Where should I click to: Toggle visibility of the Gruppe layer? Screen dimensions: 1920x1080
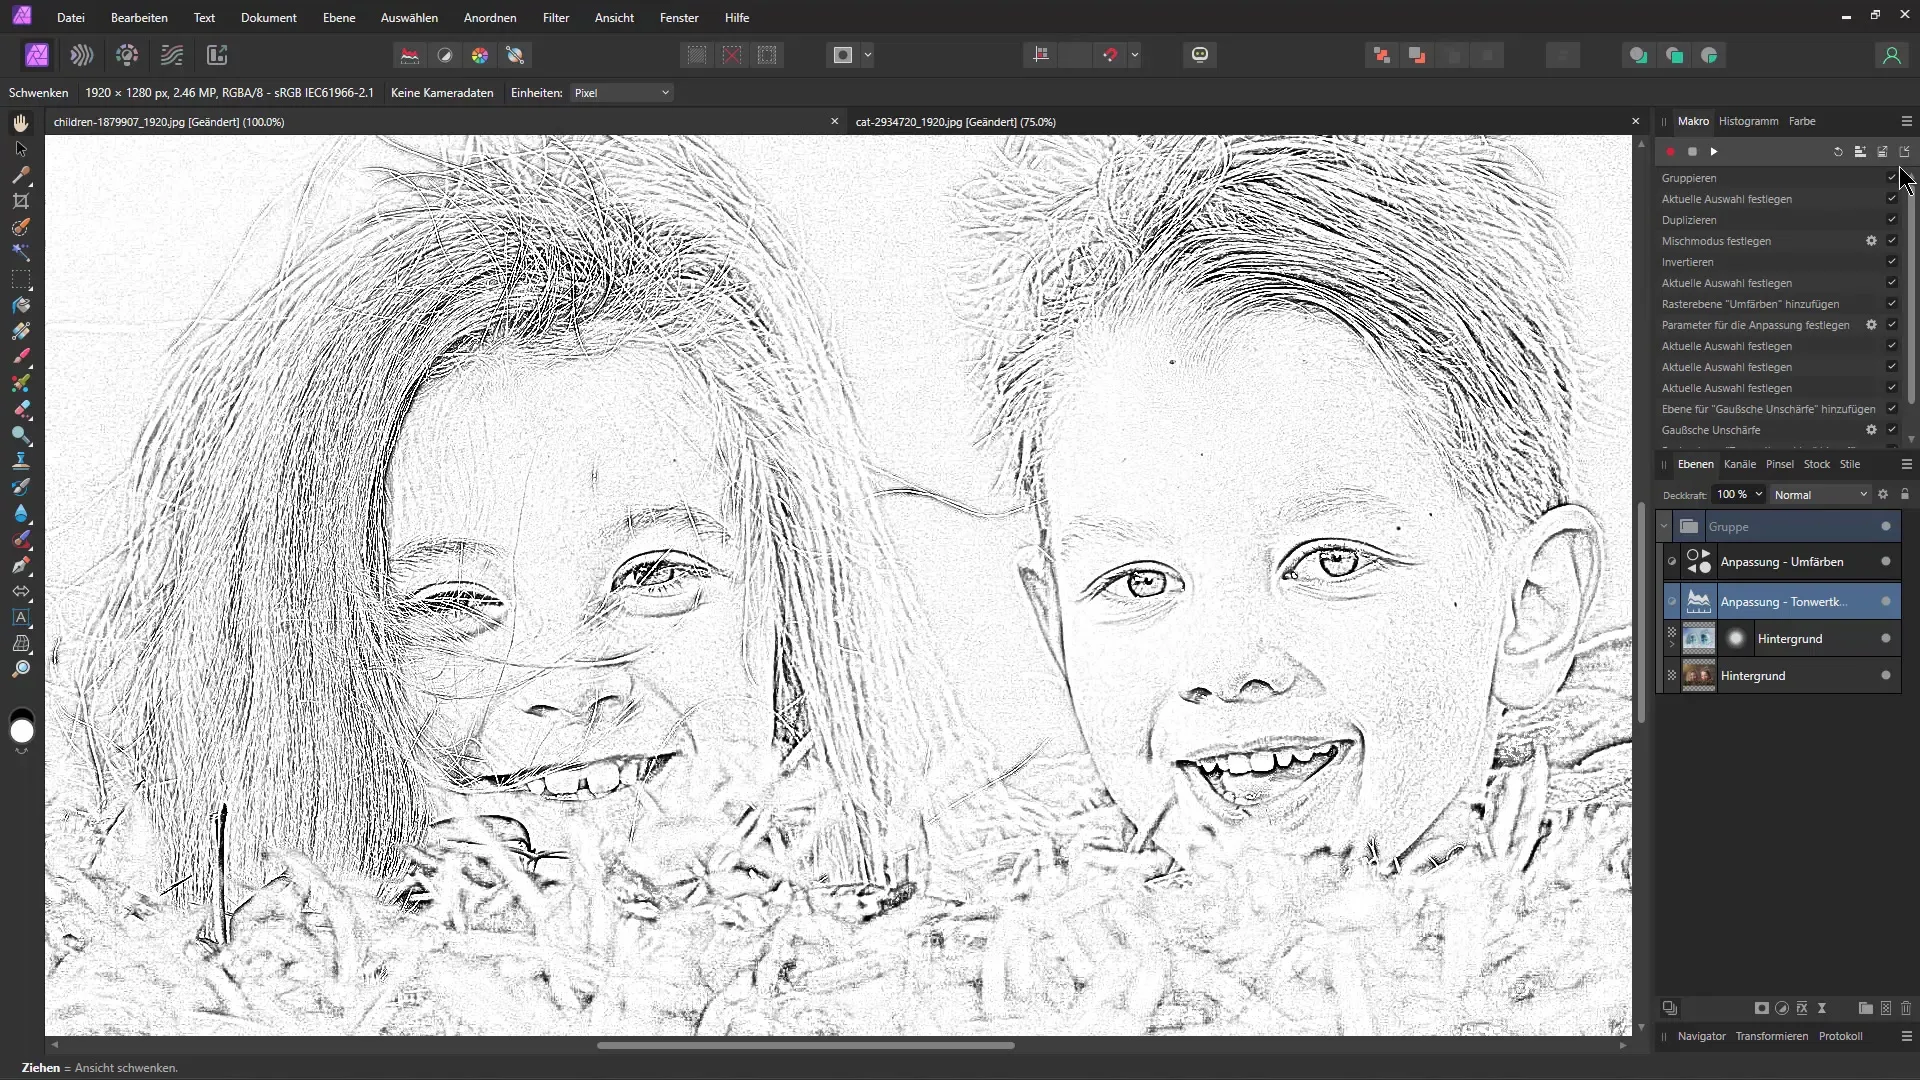pyautogui.click(x=1886, y=527)
